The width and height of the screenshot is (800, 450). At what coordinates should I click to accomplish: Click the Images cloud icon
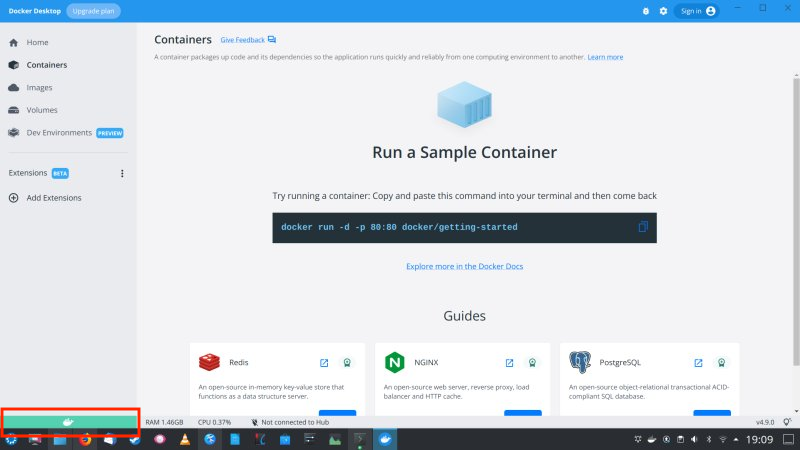click(x=14, y=87)
